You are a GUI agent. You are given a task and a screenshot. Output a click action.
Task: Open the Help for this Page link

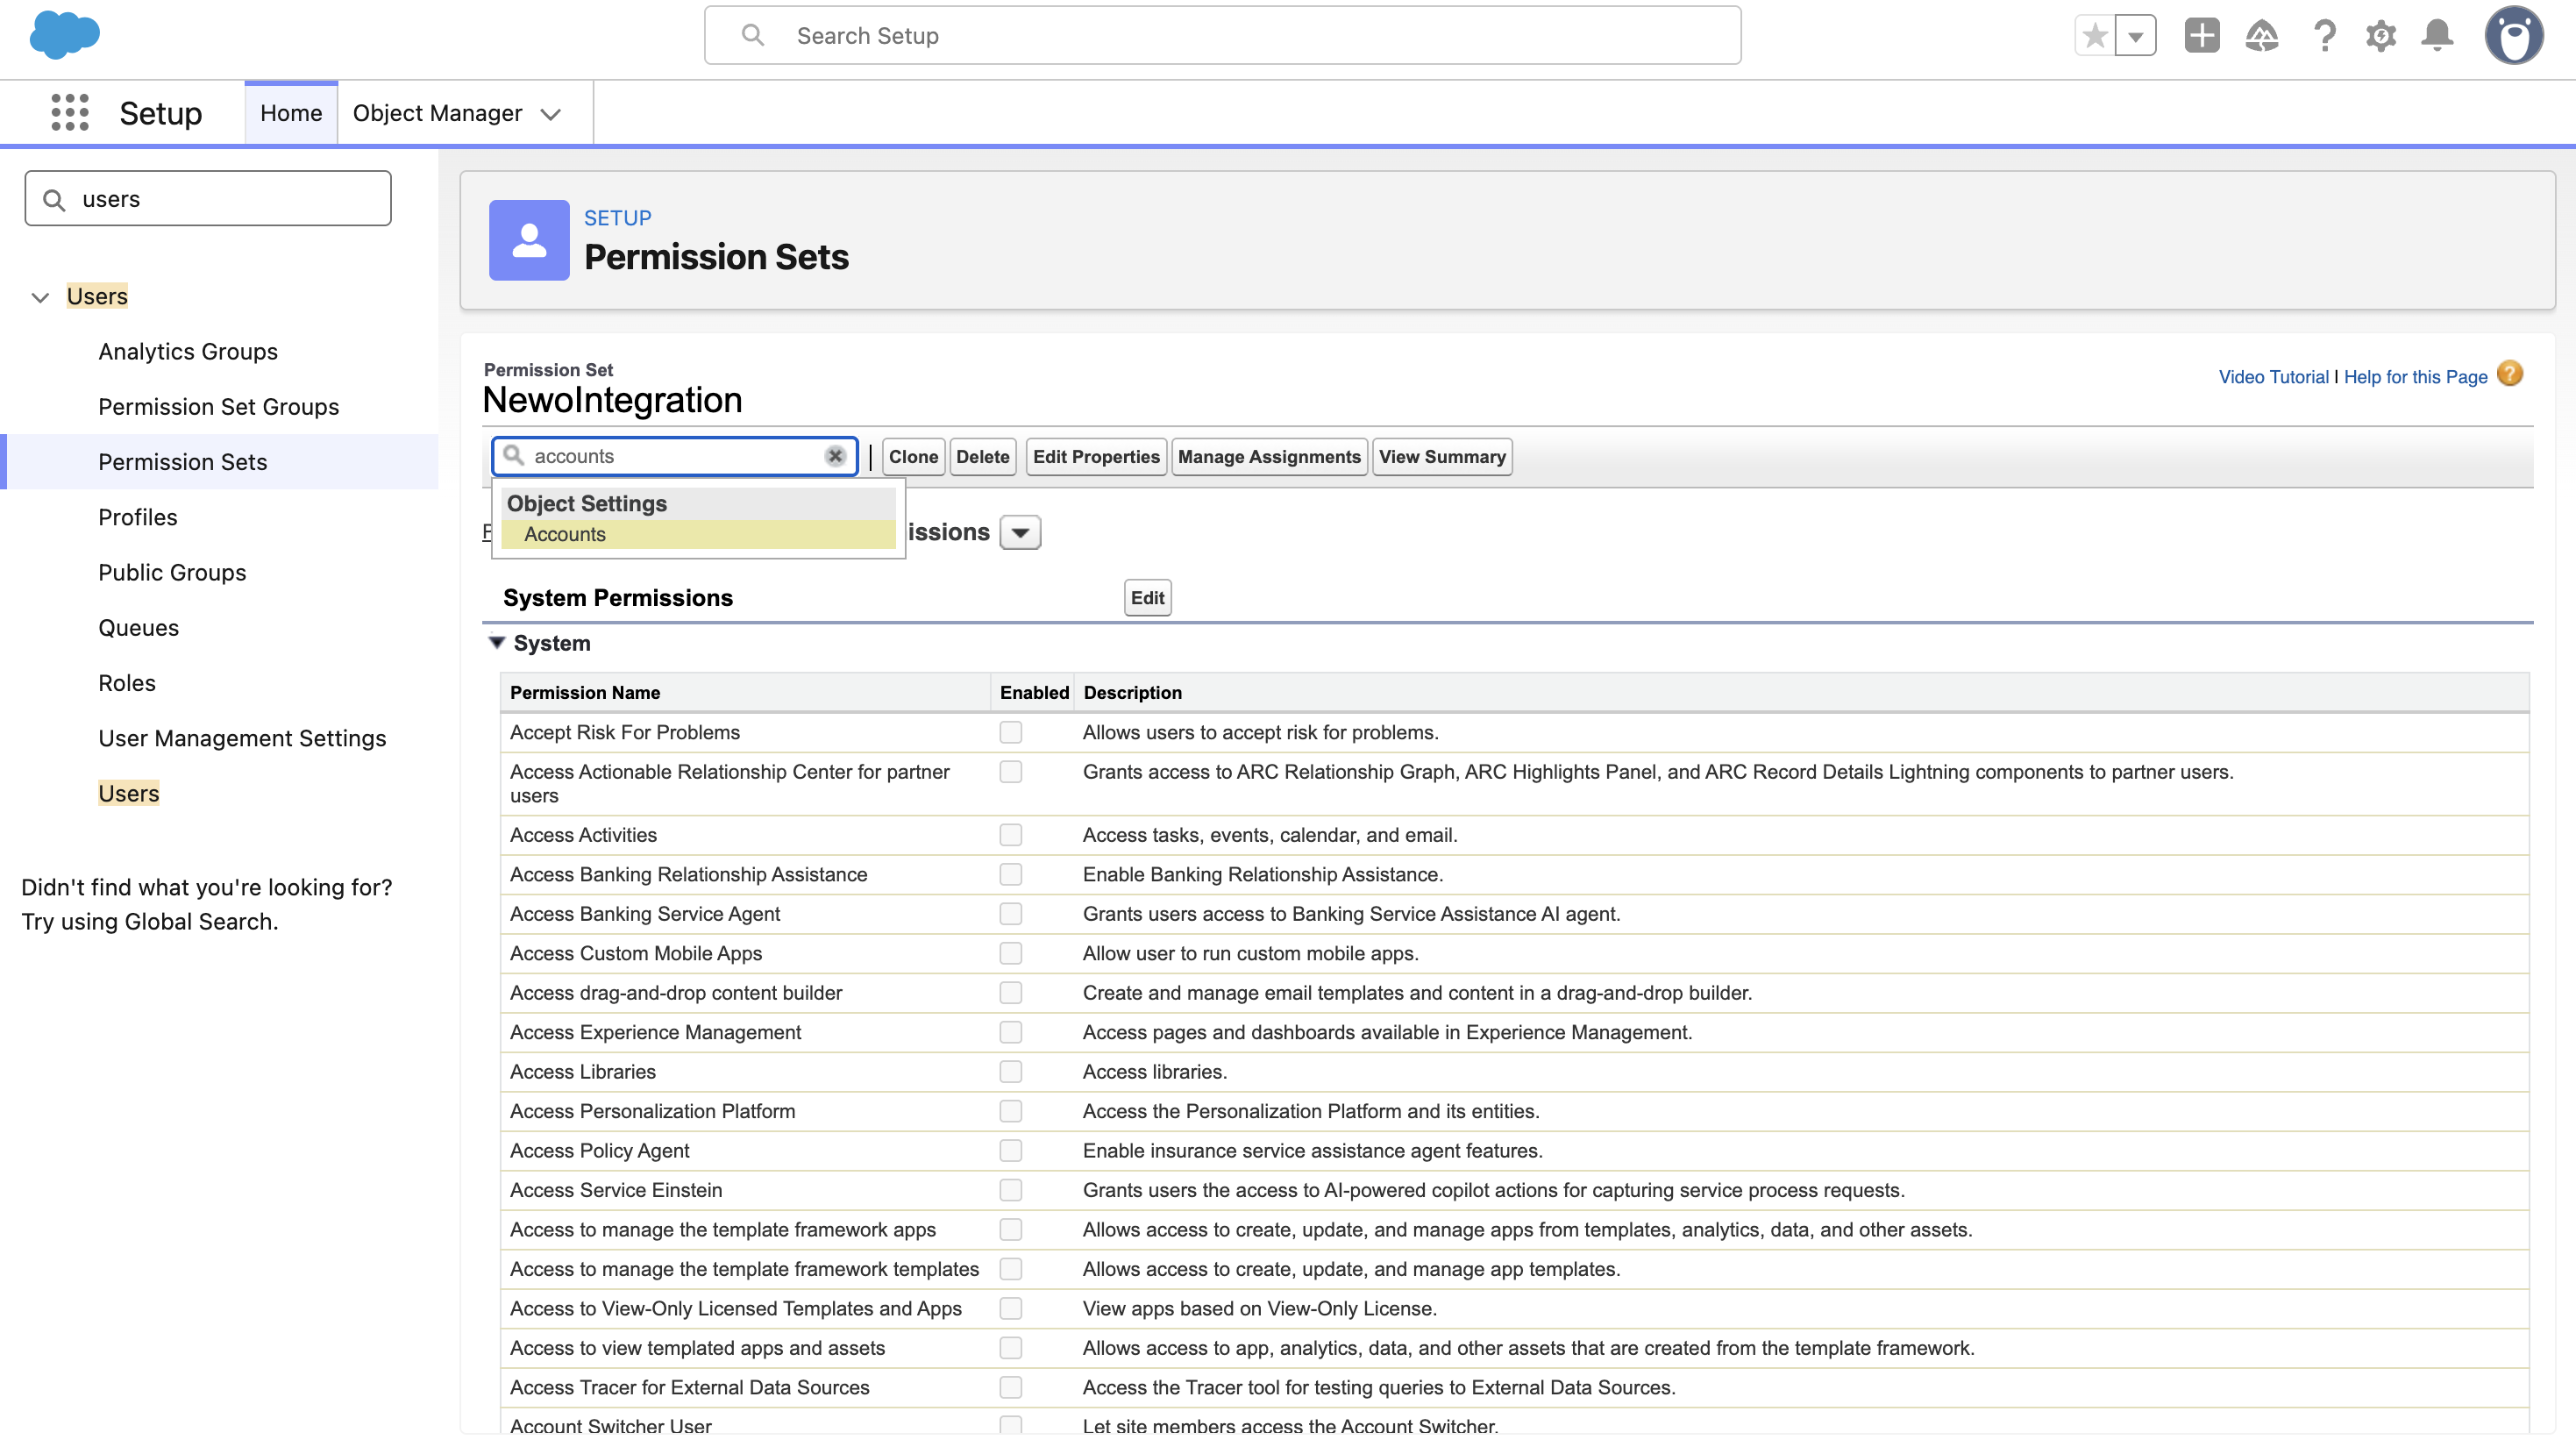(2415, 377)
